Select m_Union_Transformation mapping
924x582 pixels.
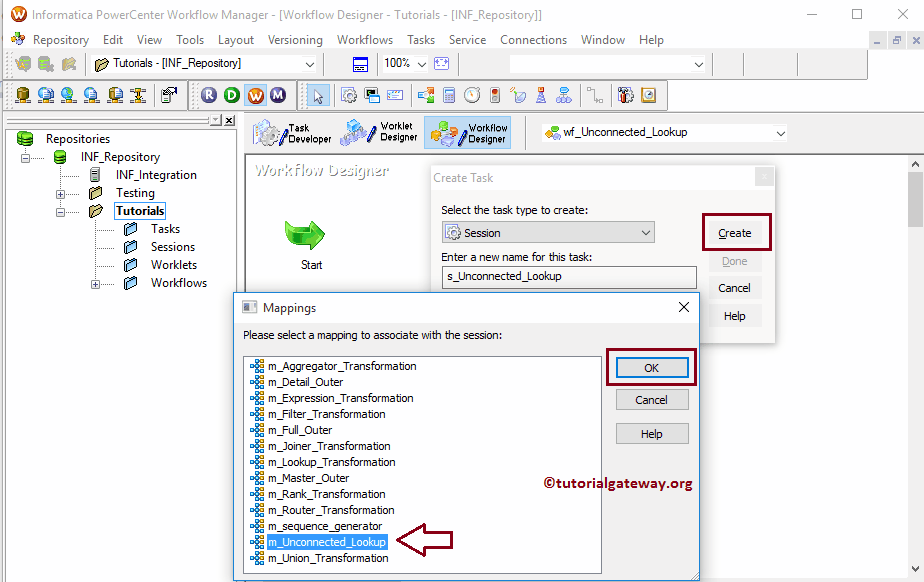click(328, 558)
